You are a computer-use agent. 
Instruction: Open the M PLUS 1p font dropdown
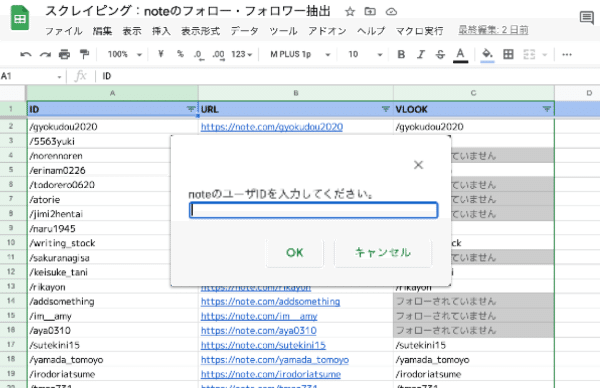[300, 54]
